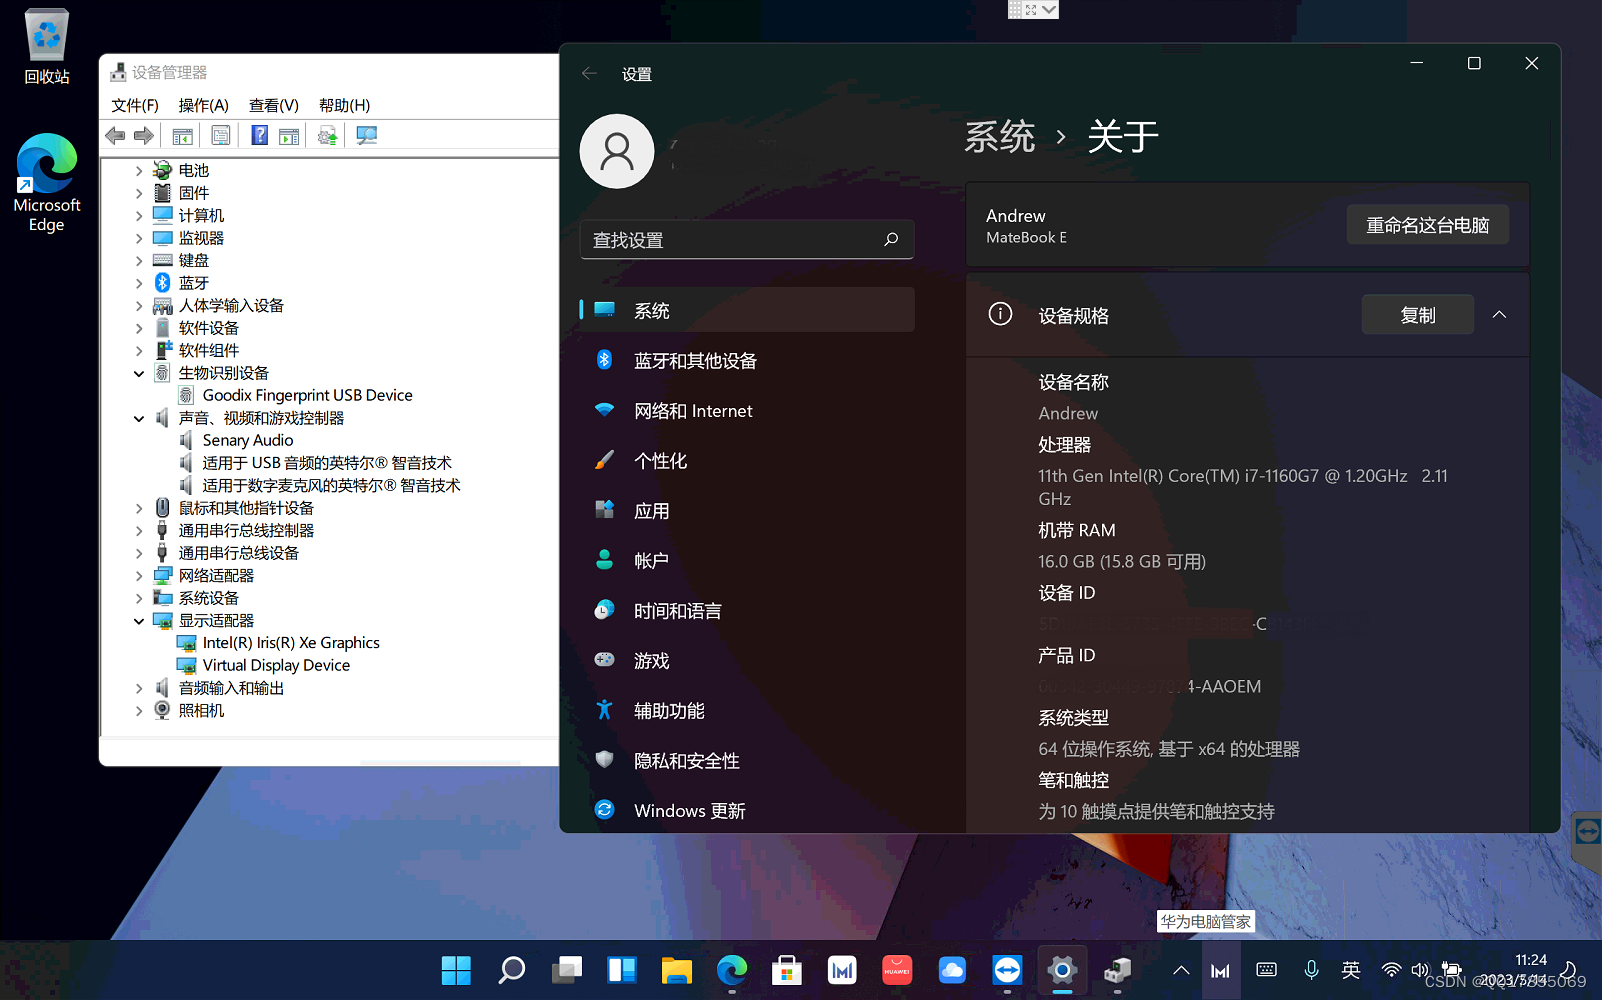Open File Explorer from taskbar

pos(677,969)
